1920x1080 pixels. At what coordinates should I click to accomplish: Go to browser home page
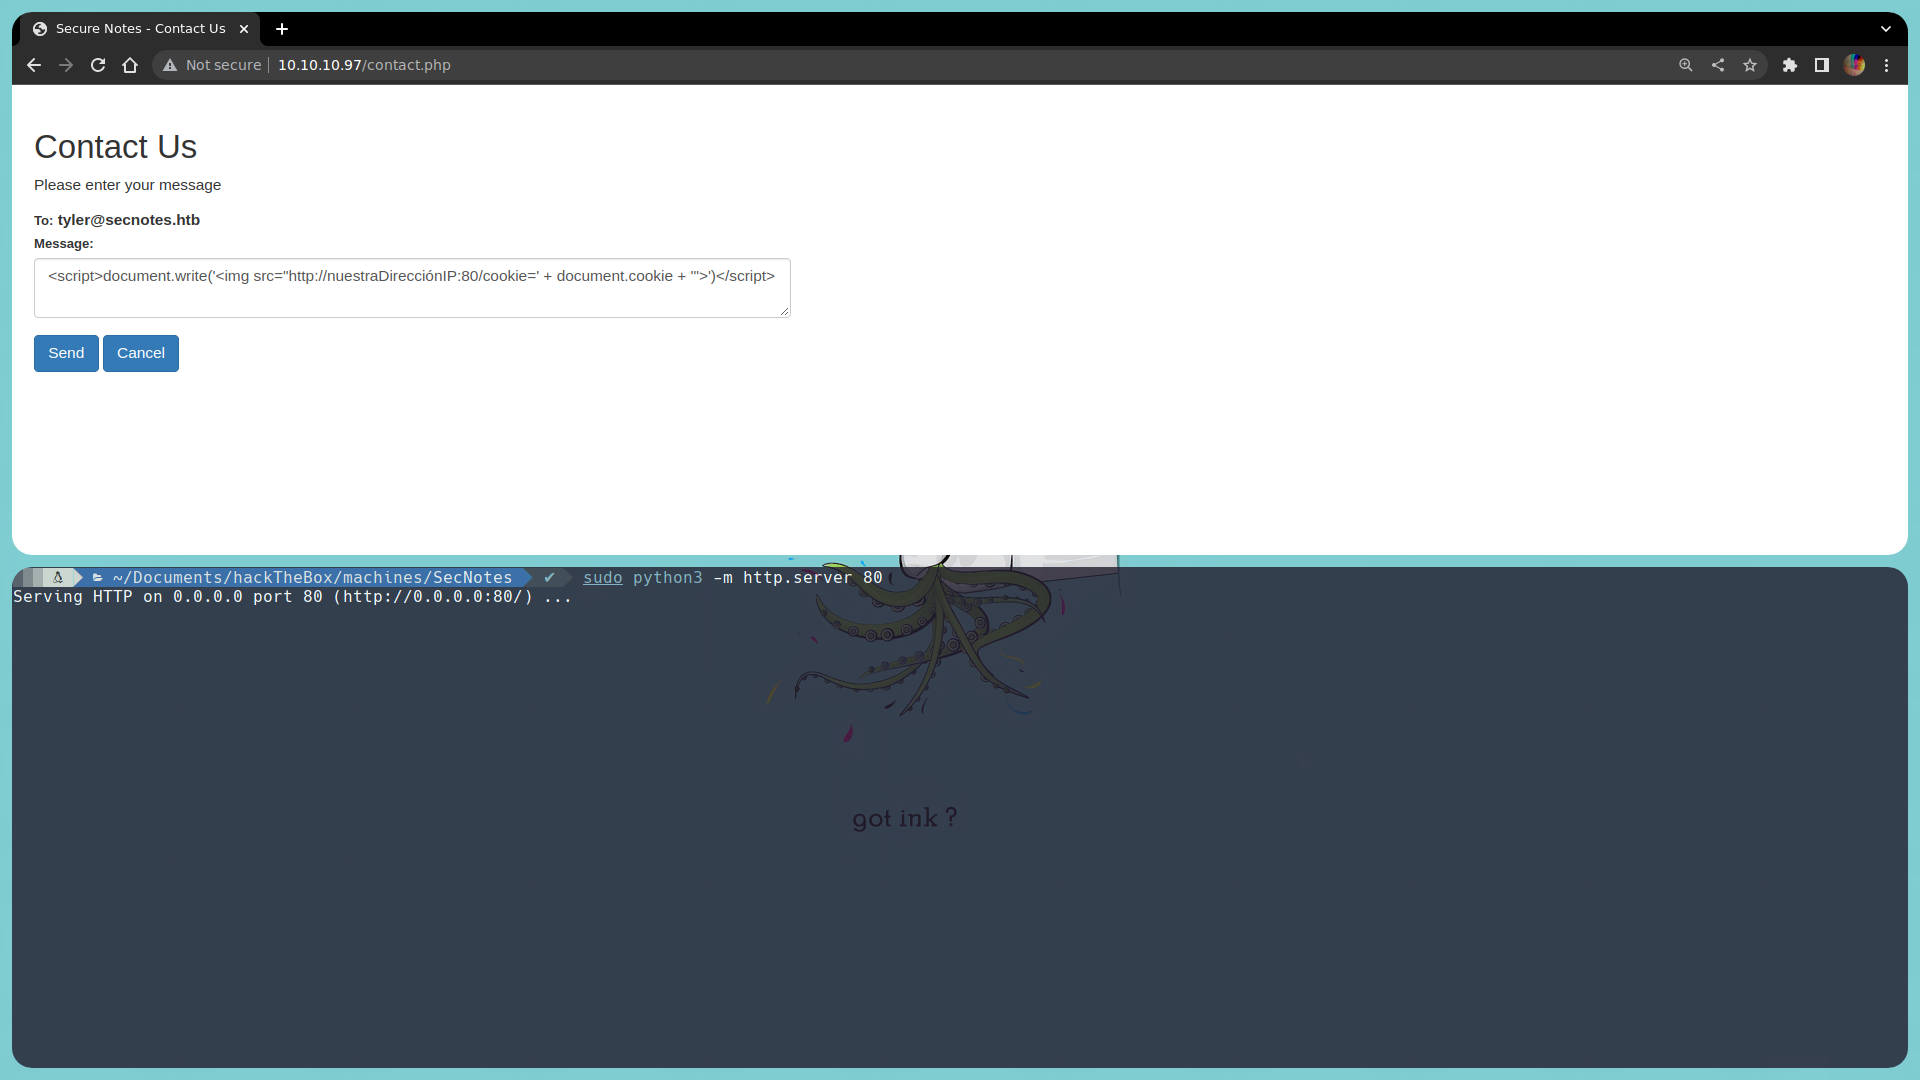tap(130, 65)
